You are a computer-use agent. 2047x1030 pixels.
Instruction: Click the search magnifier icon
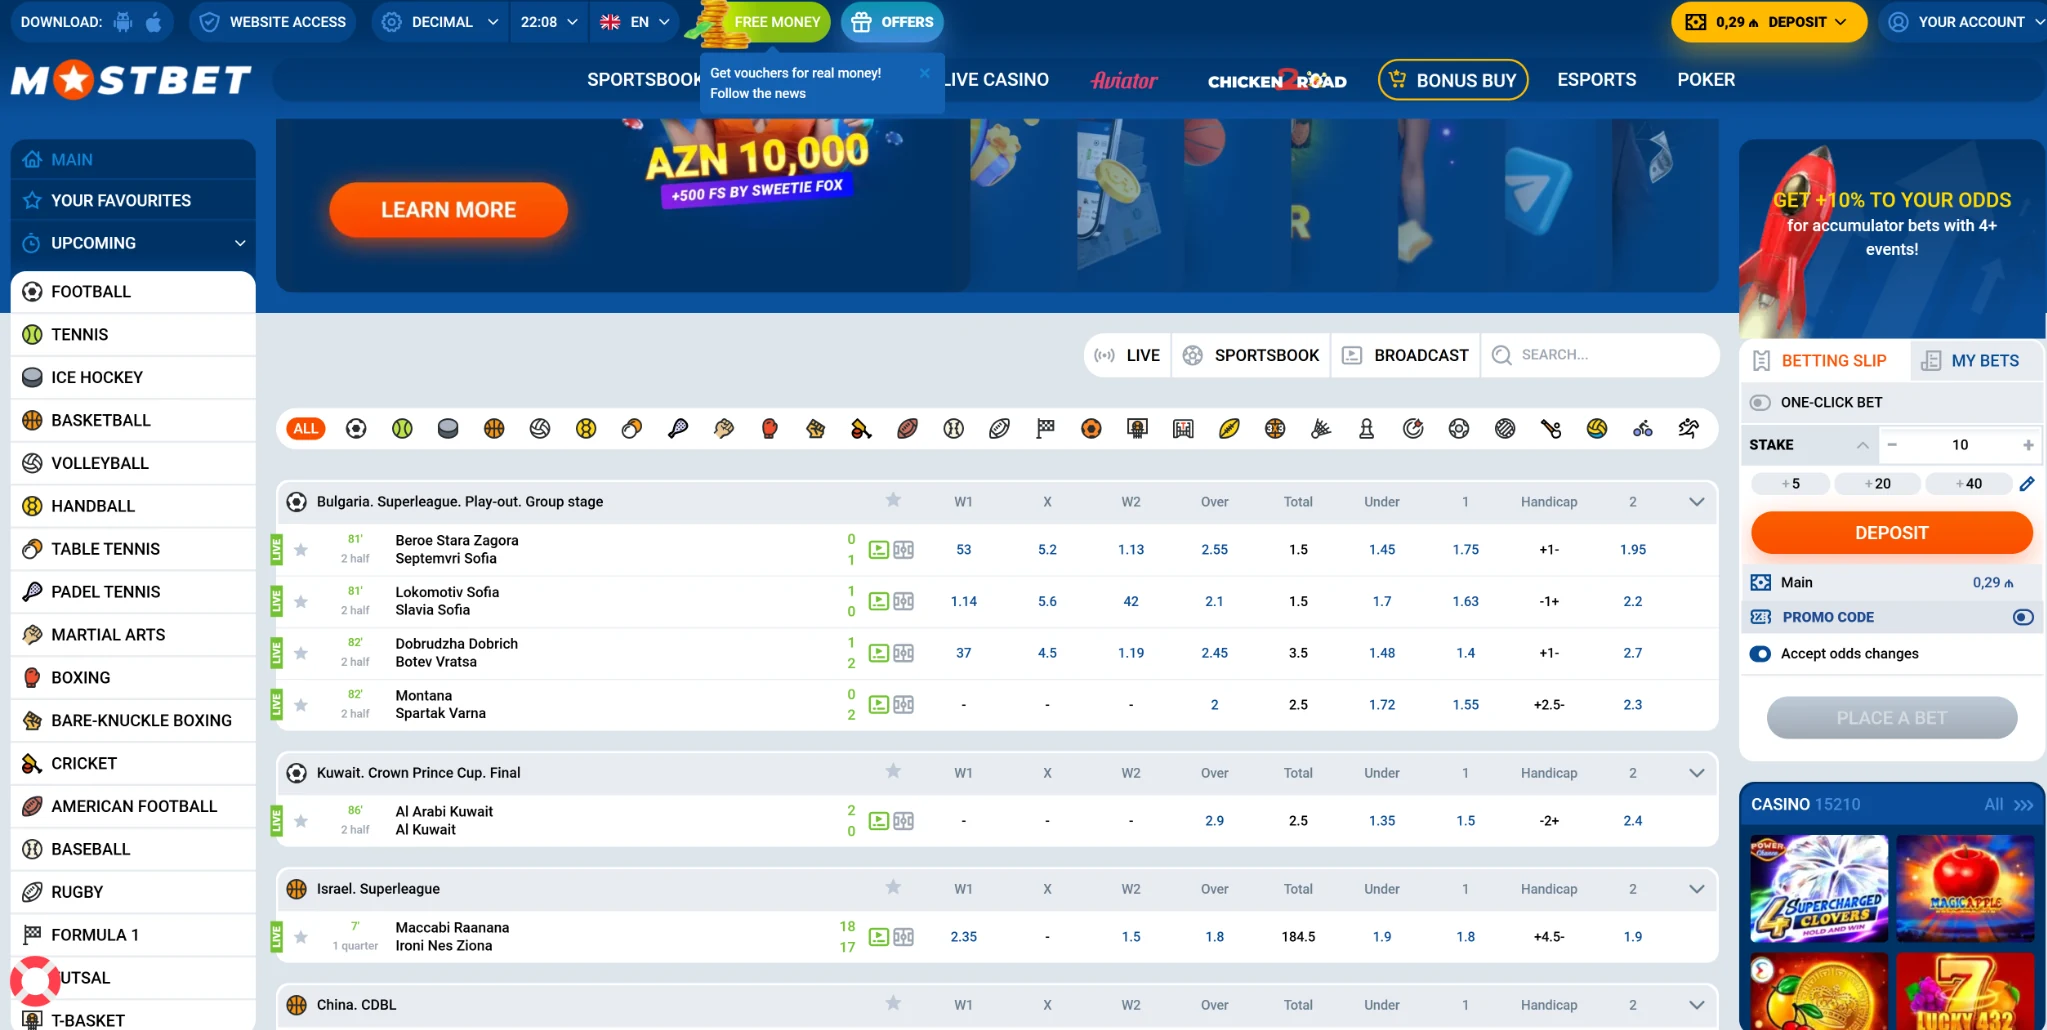(1501, 355)
